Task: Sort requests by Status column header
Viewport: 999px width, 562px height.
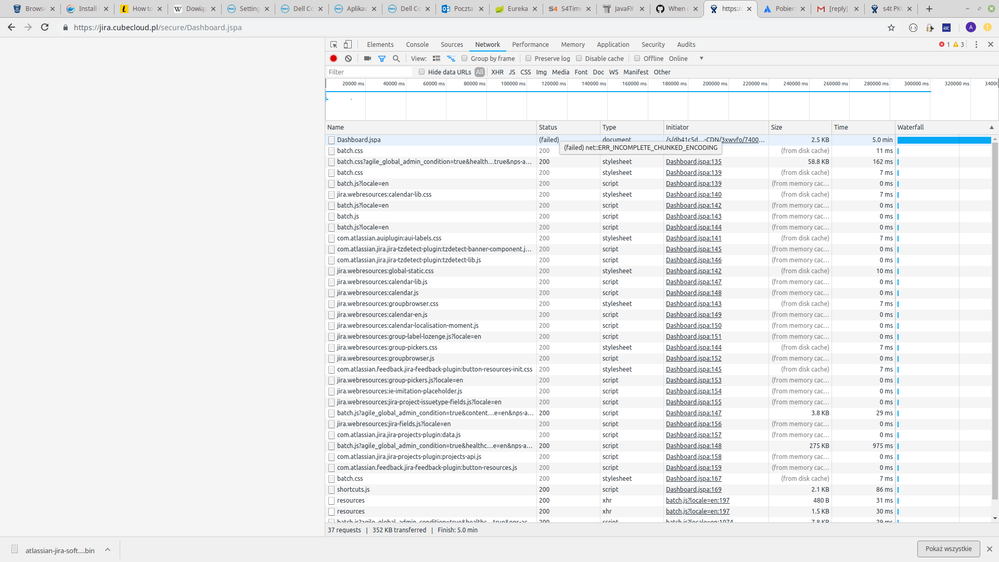Action: 568,127
